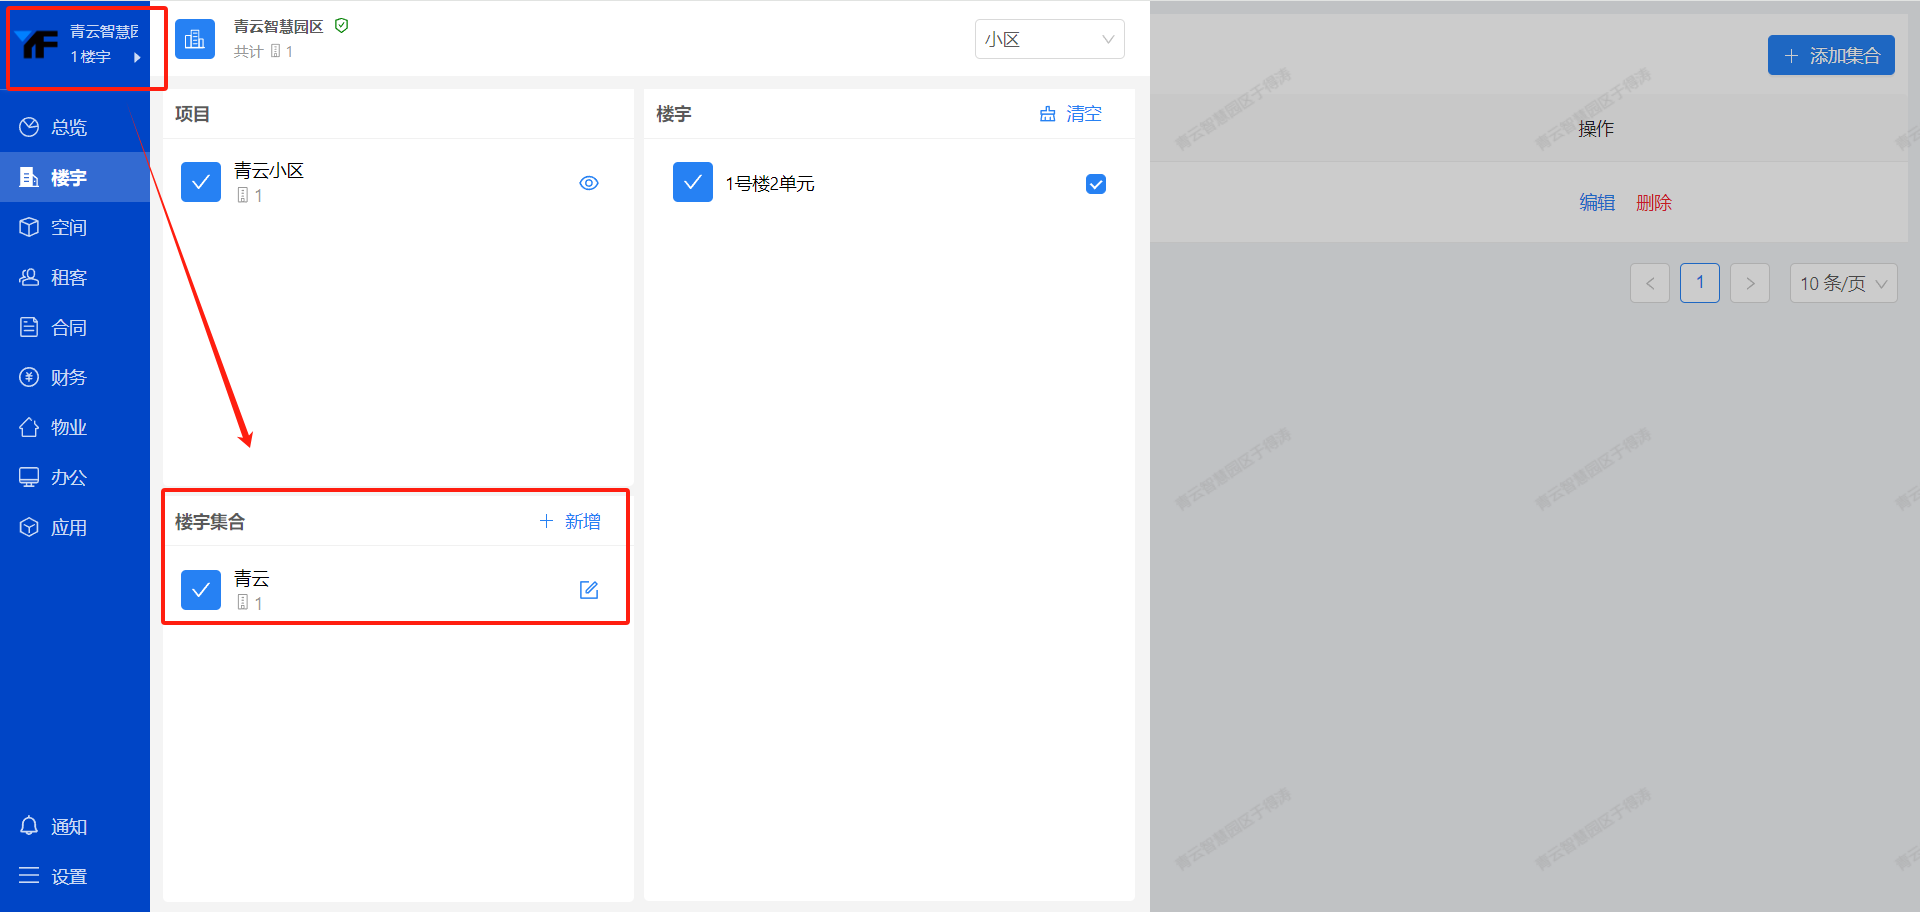Toggle the 青云小区 project checkbox
The image size is (1920, 912).
(x=201, y=182)
